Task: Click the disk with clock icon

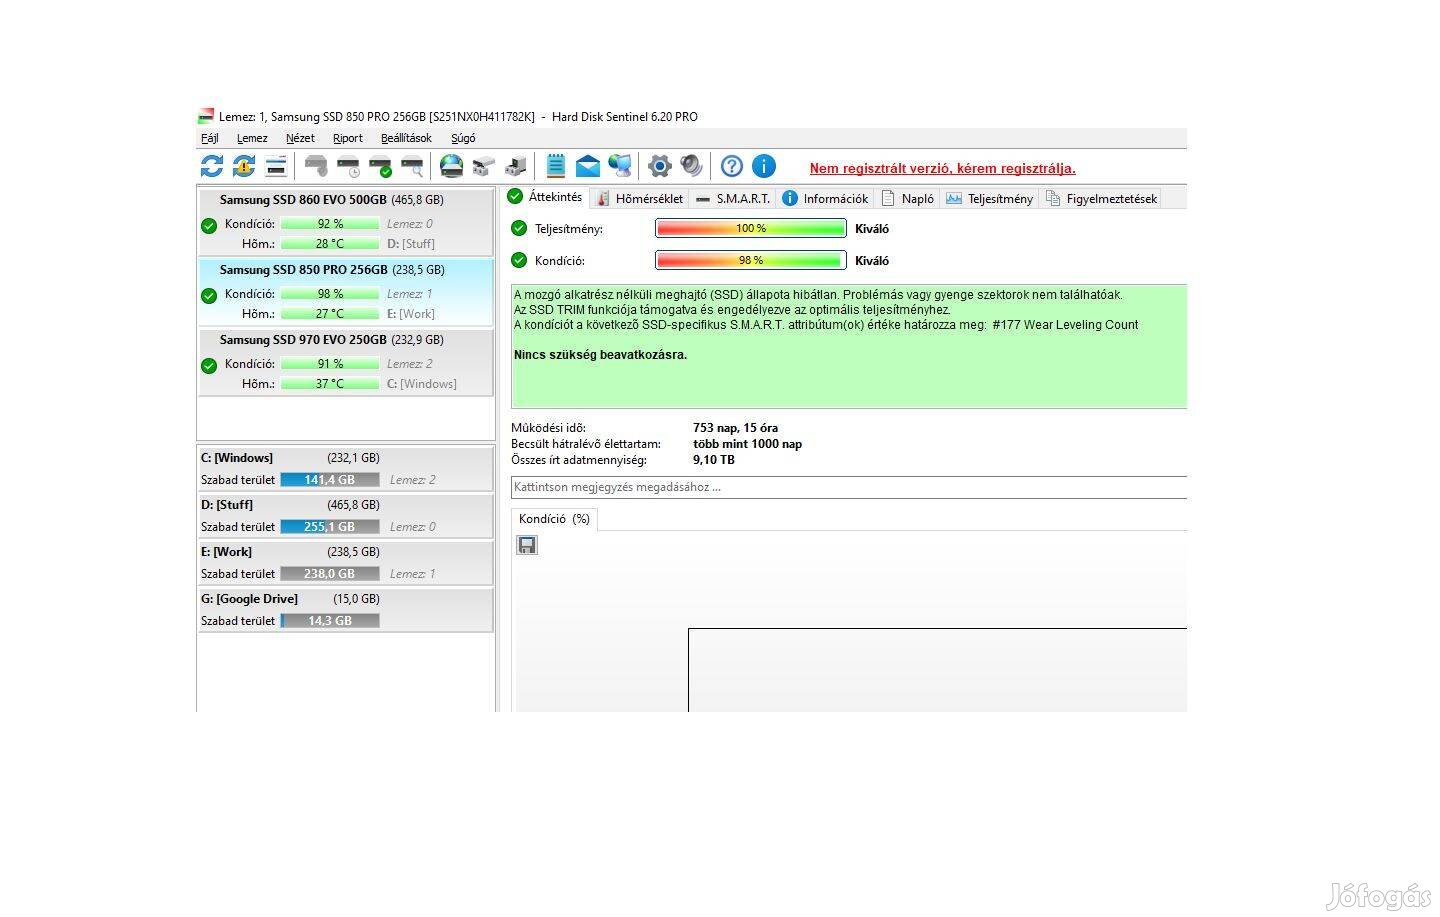Action: [x=348, y=166]
